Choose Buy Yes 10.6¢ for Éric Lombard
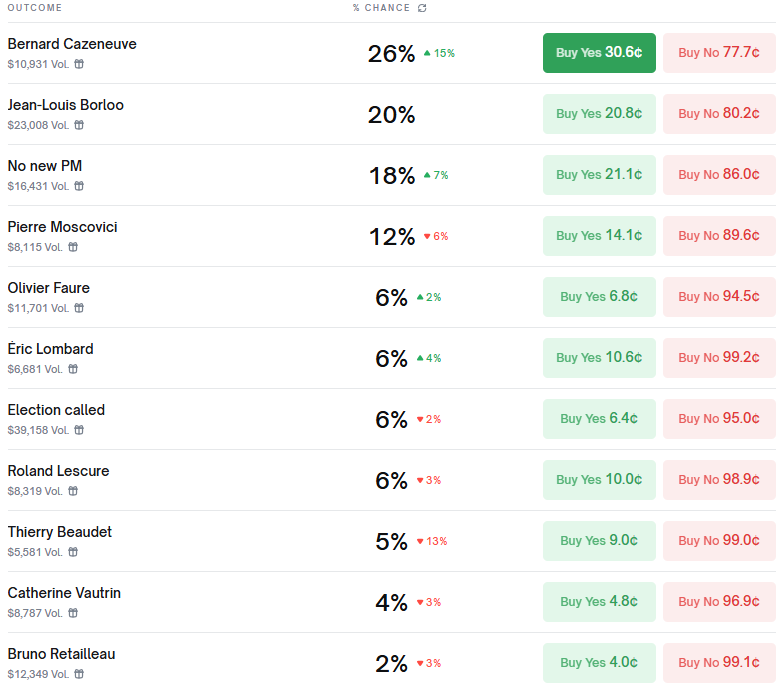 tap(599, 358)
